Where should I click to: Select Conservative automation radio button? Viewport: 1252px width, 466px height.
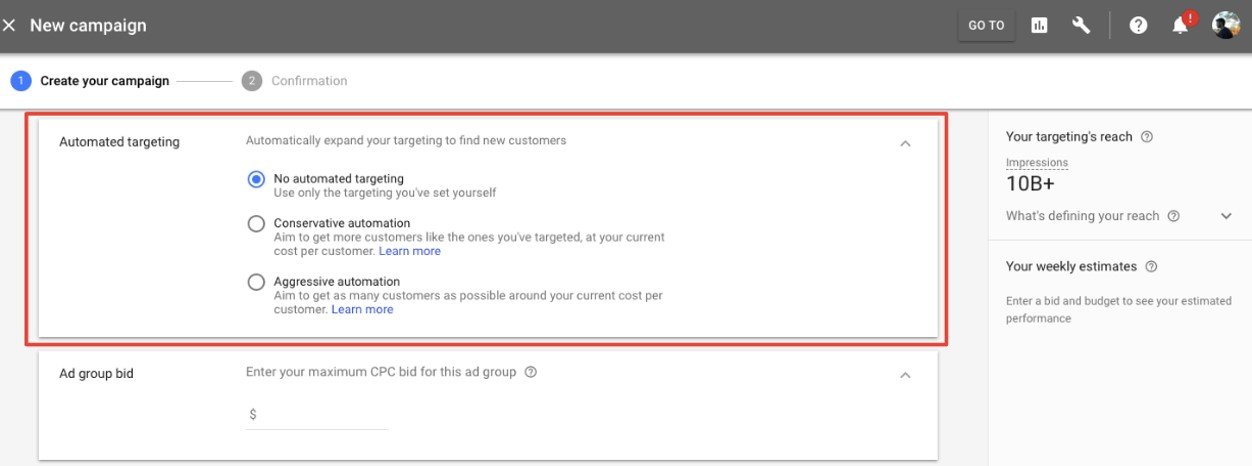click(256, 224)
